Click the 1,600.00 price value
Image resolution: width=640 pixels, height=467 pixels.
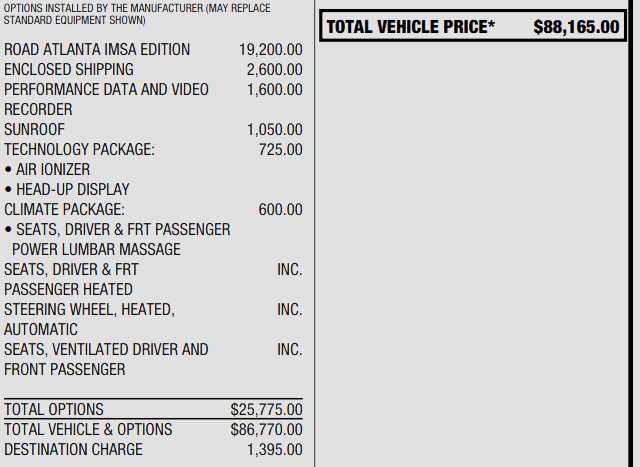point(274,90)
